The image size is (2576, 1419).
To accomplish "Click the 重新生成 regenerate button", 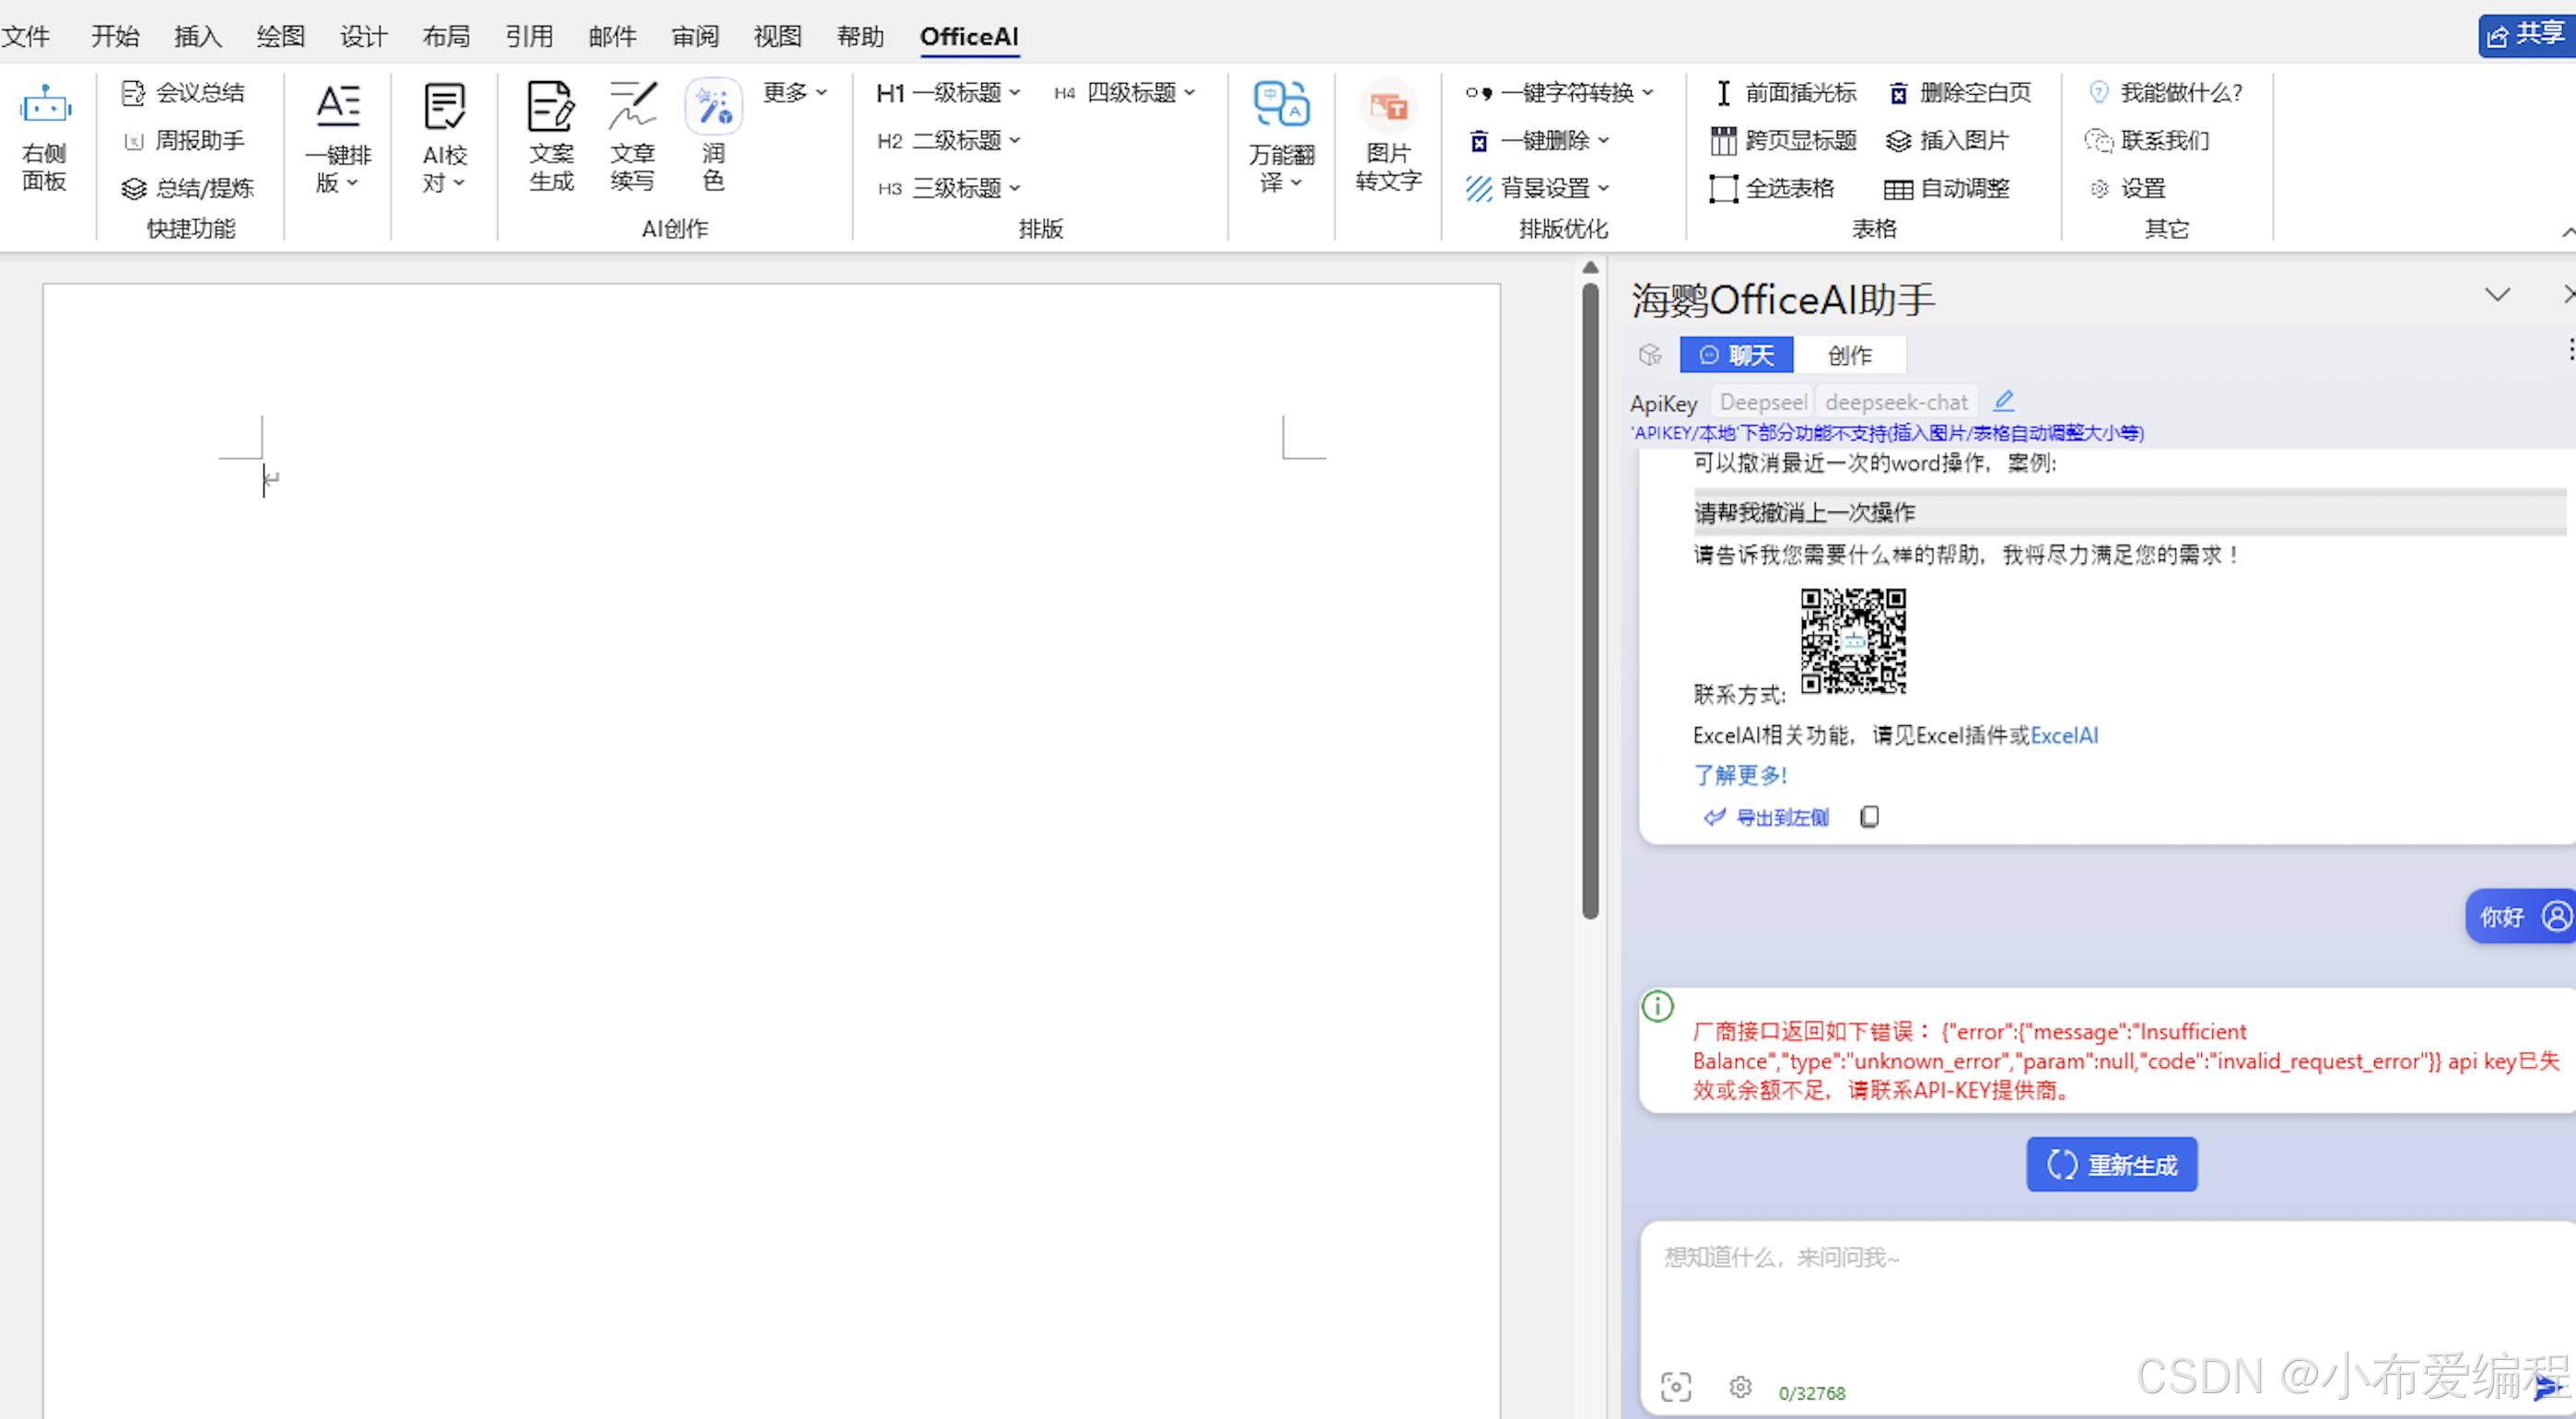I will coord(2111,1164).
